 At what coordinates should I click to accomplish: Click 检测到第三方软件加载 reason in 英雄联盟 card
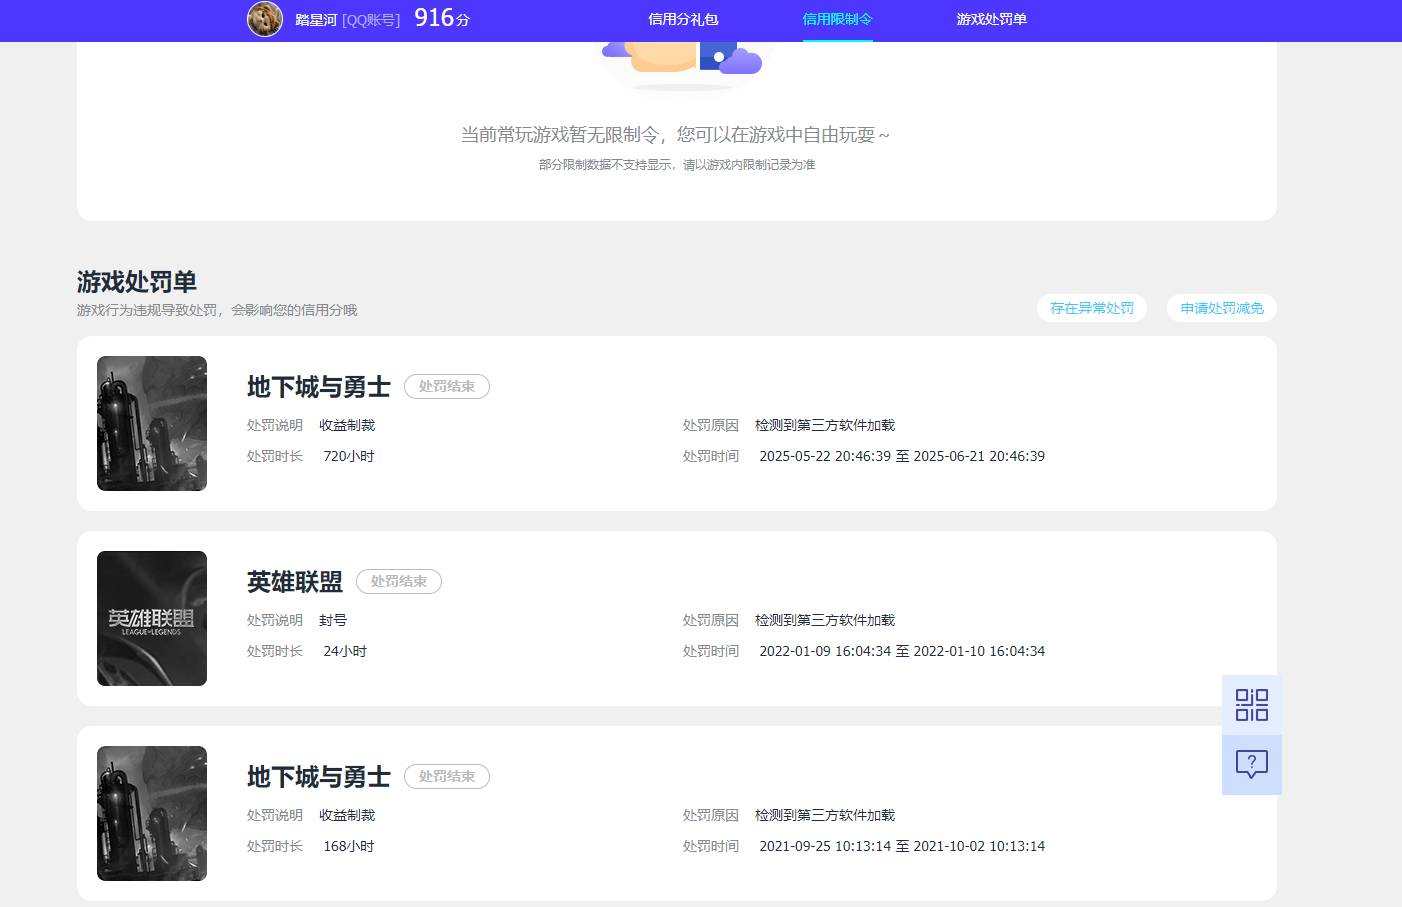[825, 620]
